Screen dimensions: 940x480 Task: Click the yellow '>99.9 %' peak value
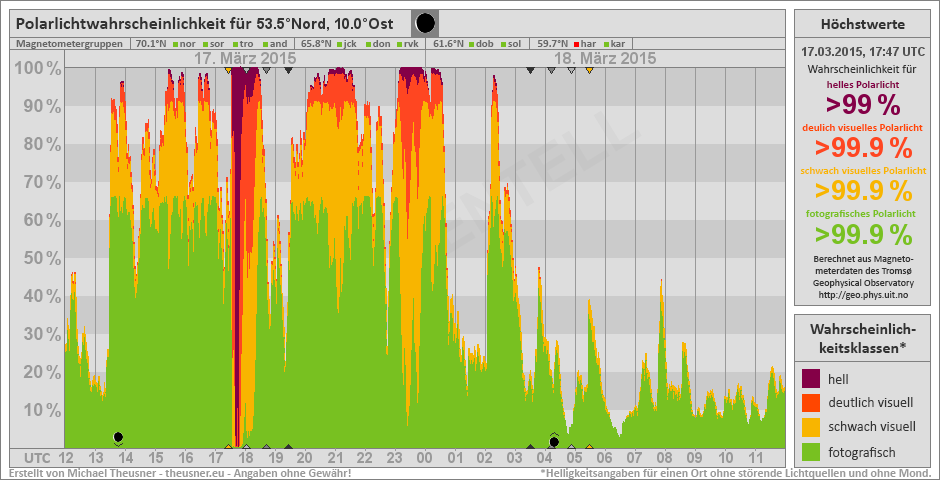tap(863, 191)
